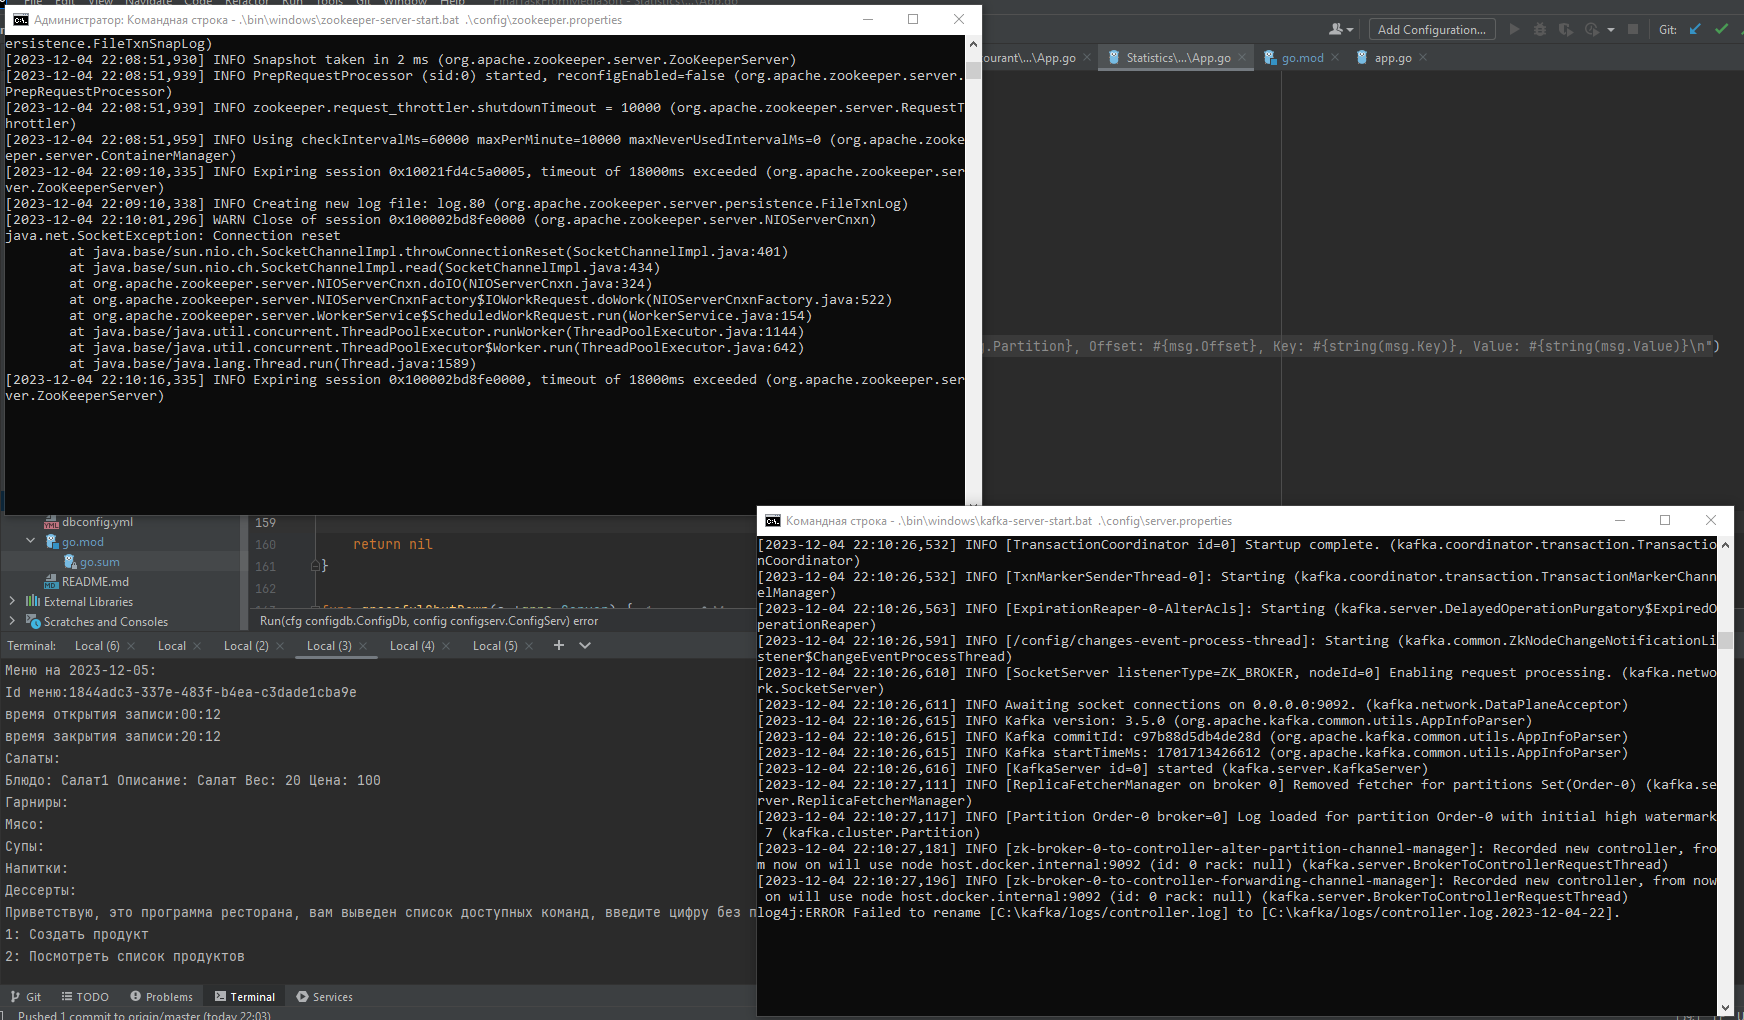This screenshot has width=1744, height=1020.
Task: Switch to the app.go editor tab
Action: (x=1393, y=58)
